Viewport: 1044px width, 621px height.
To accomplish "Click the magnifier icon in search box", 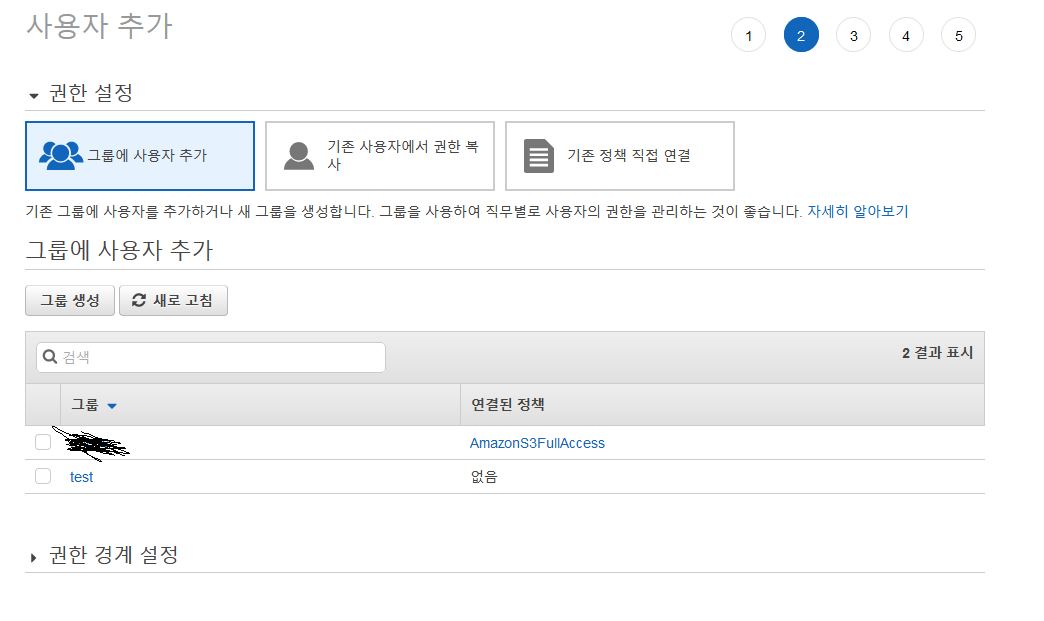I will coord(50,357).
